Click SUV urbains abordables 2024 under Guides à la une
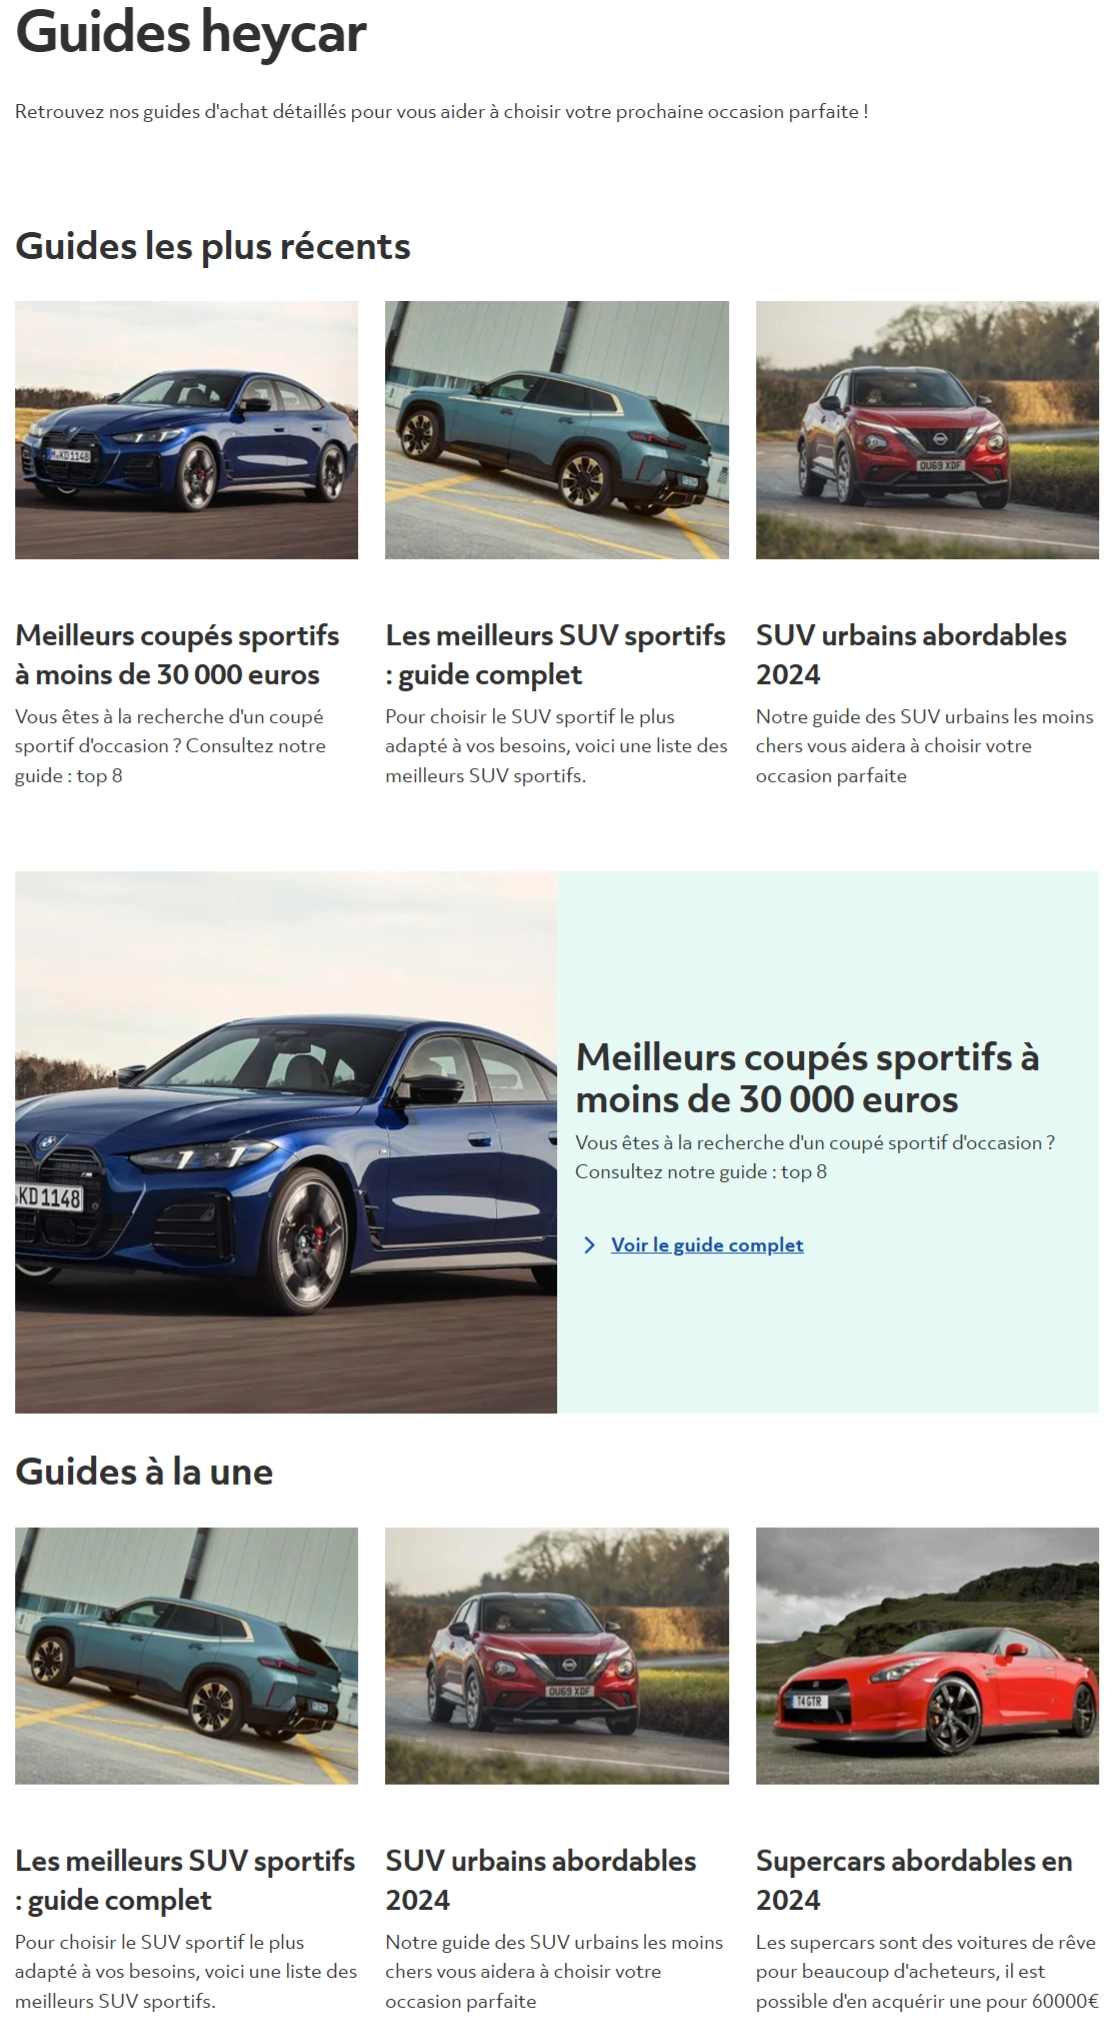1112x2032 pixels. 541,1880
